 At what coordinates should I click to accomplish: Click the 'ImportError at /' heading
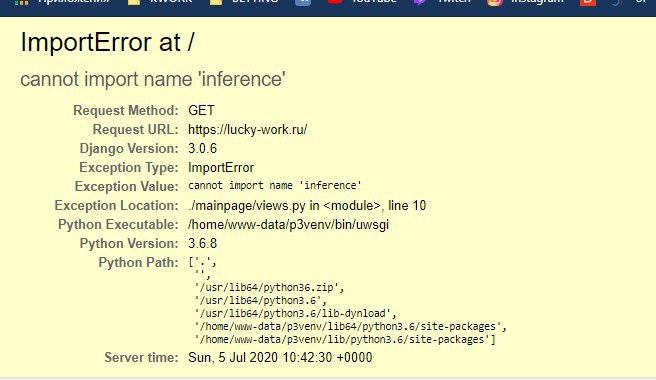pos(108,42)
